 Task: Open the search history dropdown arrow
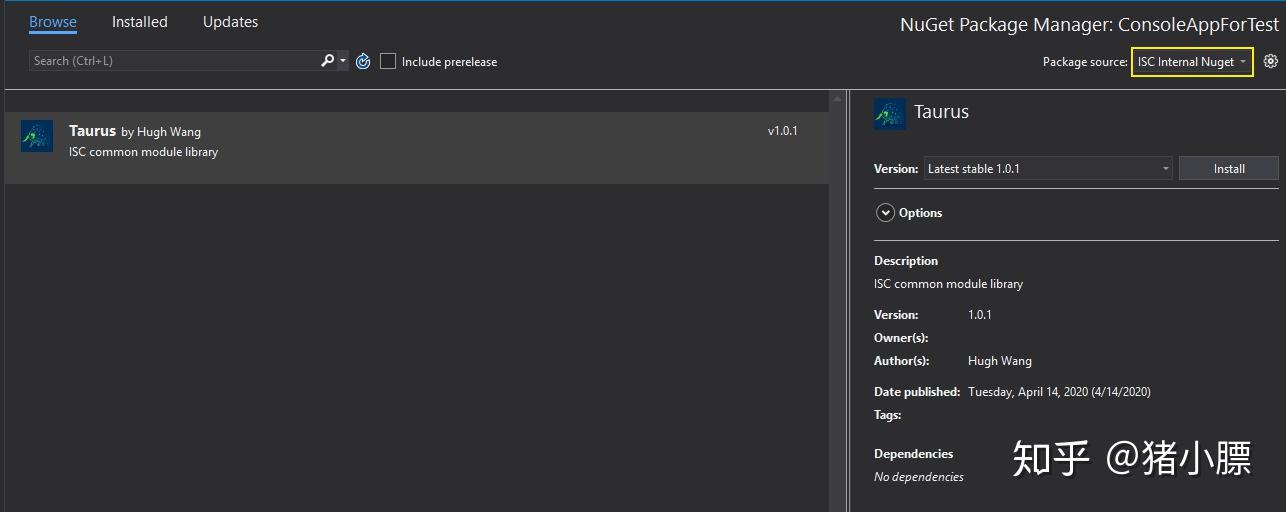[343, 61]
